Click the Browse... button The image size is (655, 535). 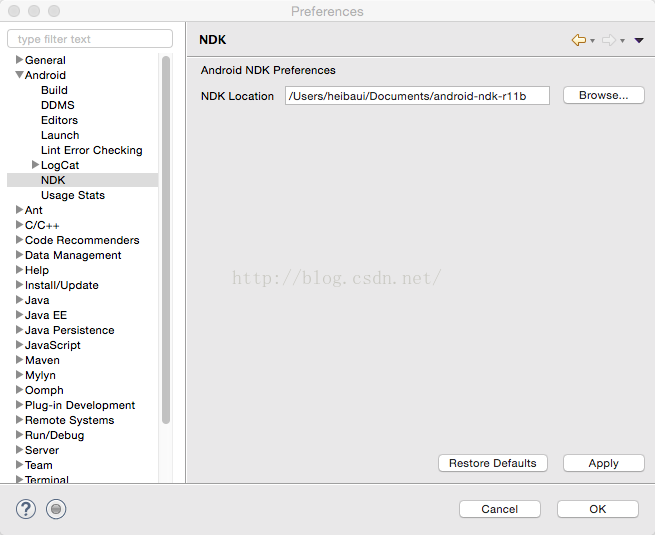click(604, 95)
